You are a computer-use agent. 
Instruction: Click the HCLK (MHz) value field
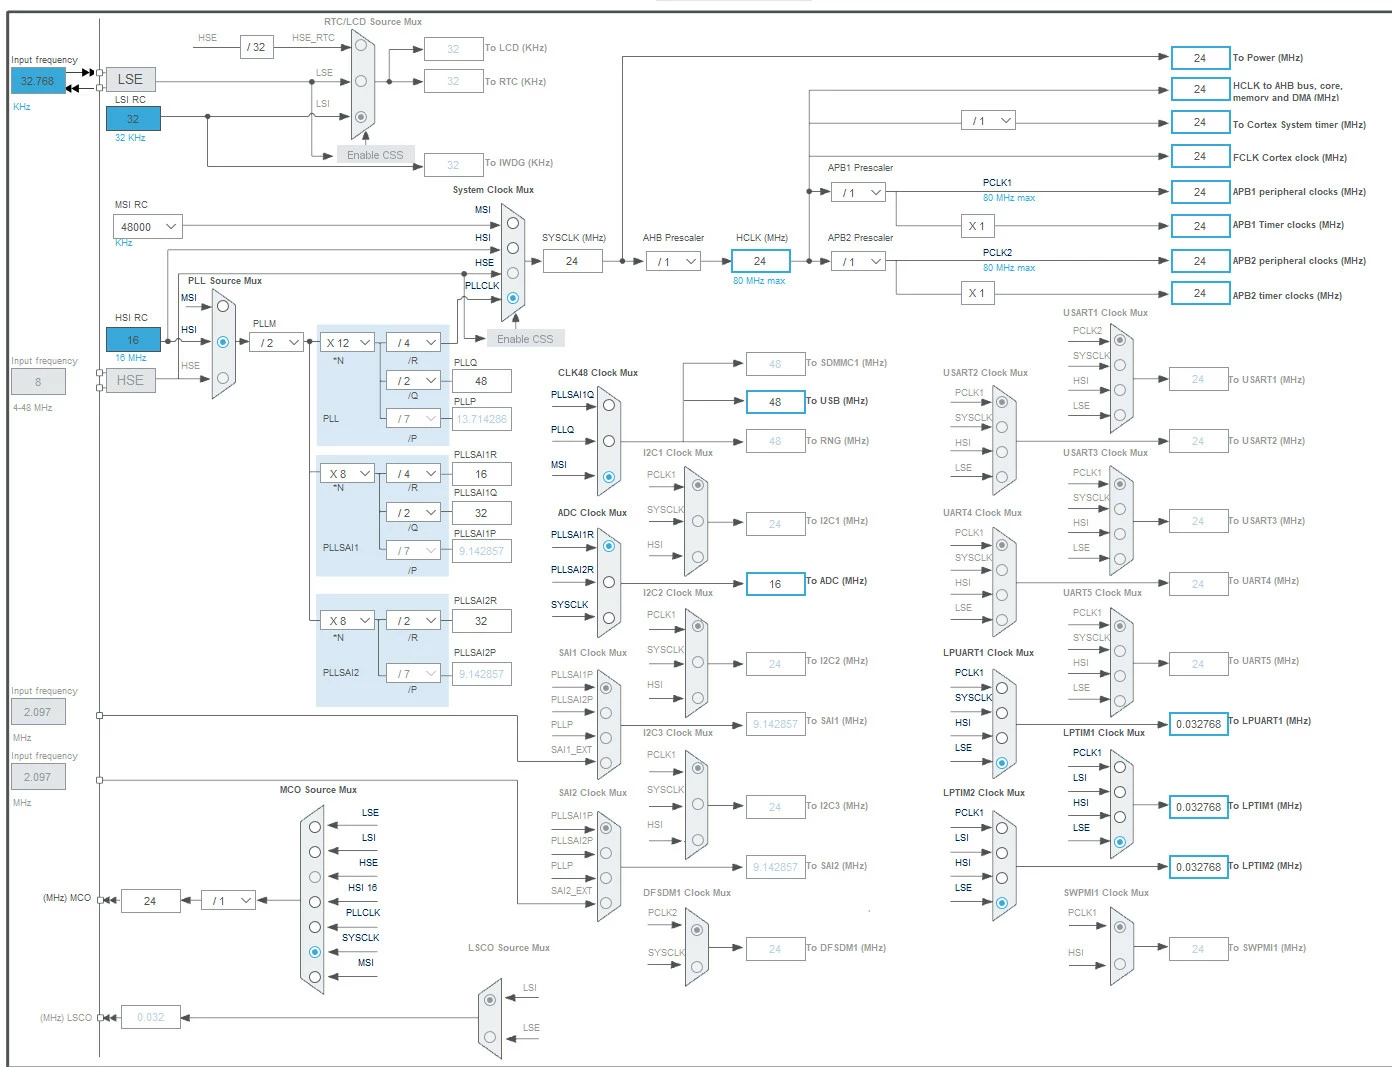[x=760, y=261]
